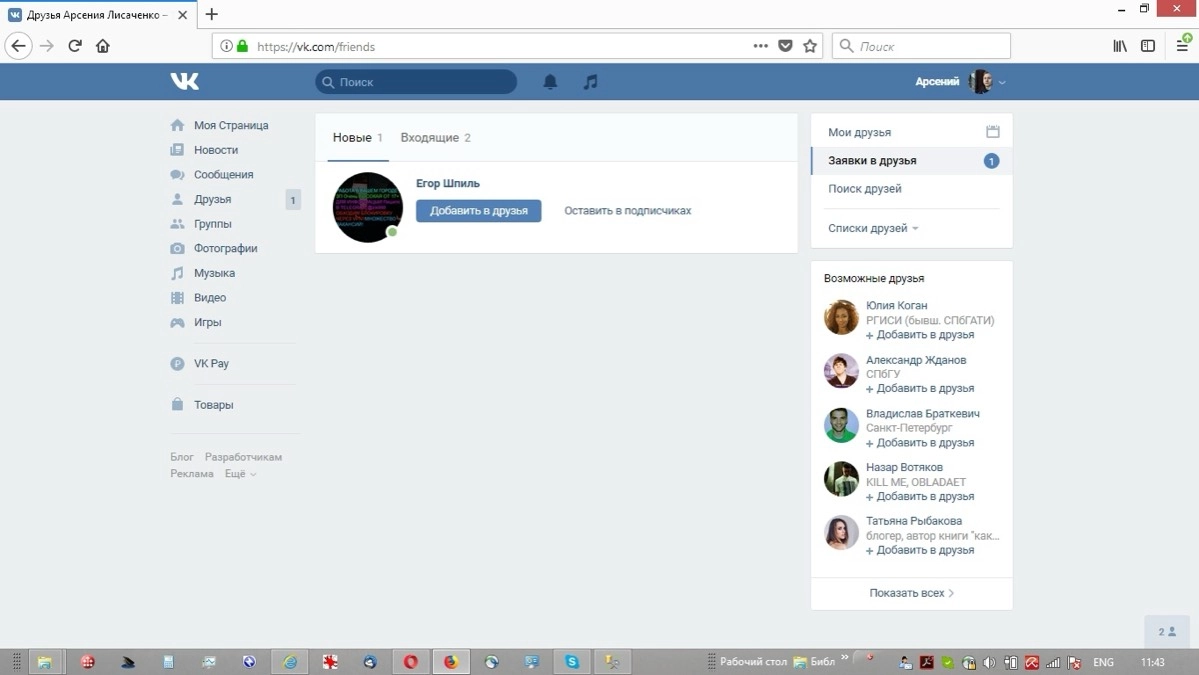Click the VK logo in the header
Image resolution: width=1199 pixels, height=675 pixels.
pos(184,81)
